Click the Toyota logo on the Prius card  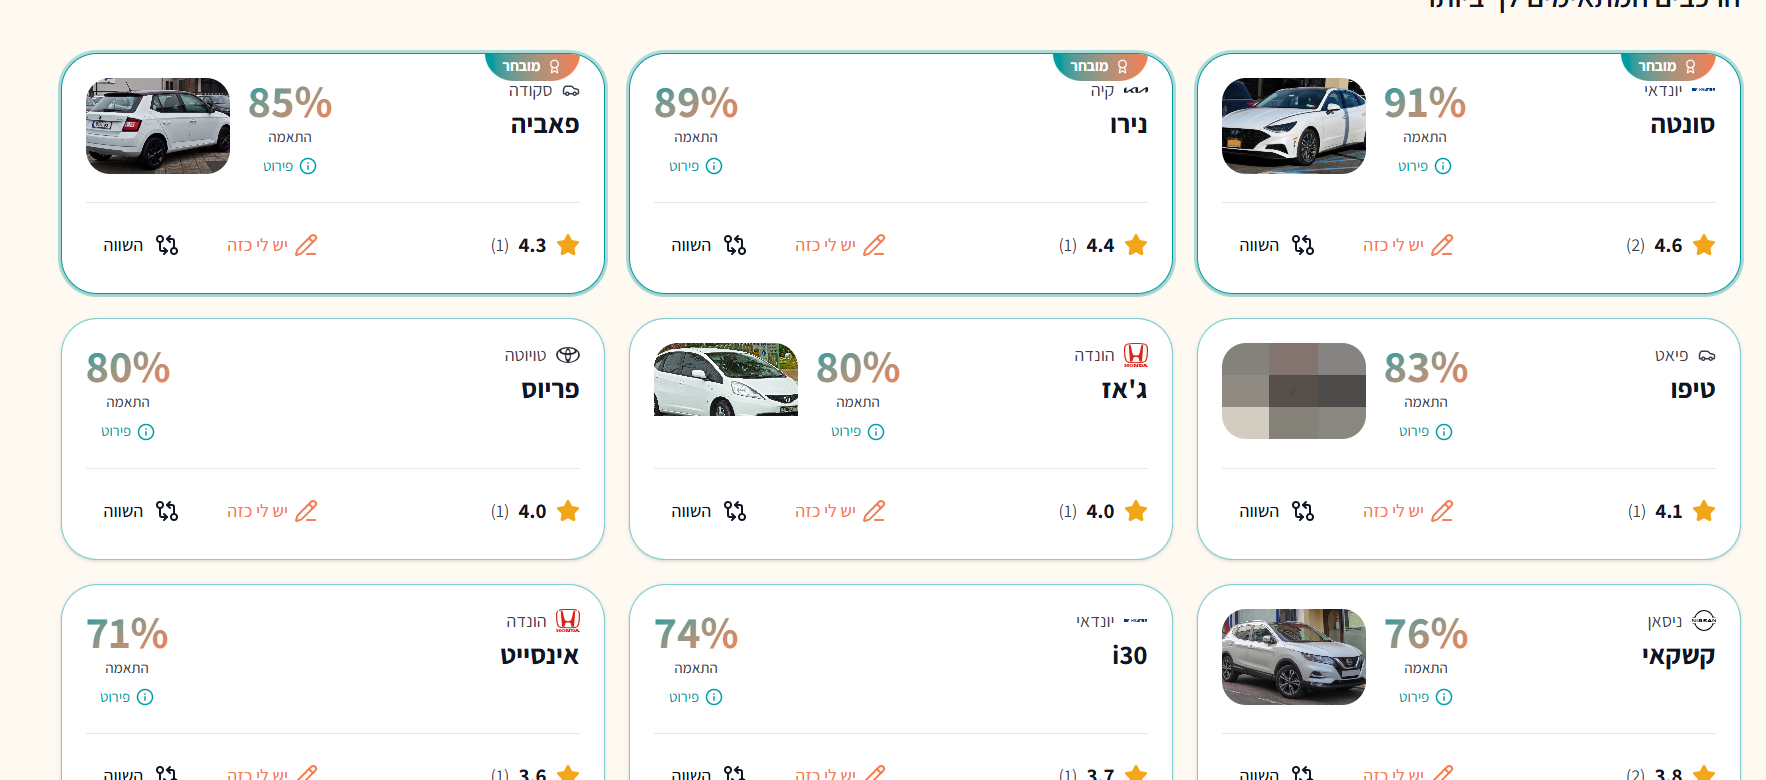(568, 355)
